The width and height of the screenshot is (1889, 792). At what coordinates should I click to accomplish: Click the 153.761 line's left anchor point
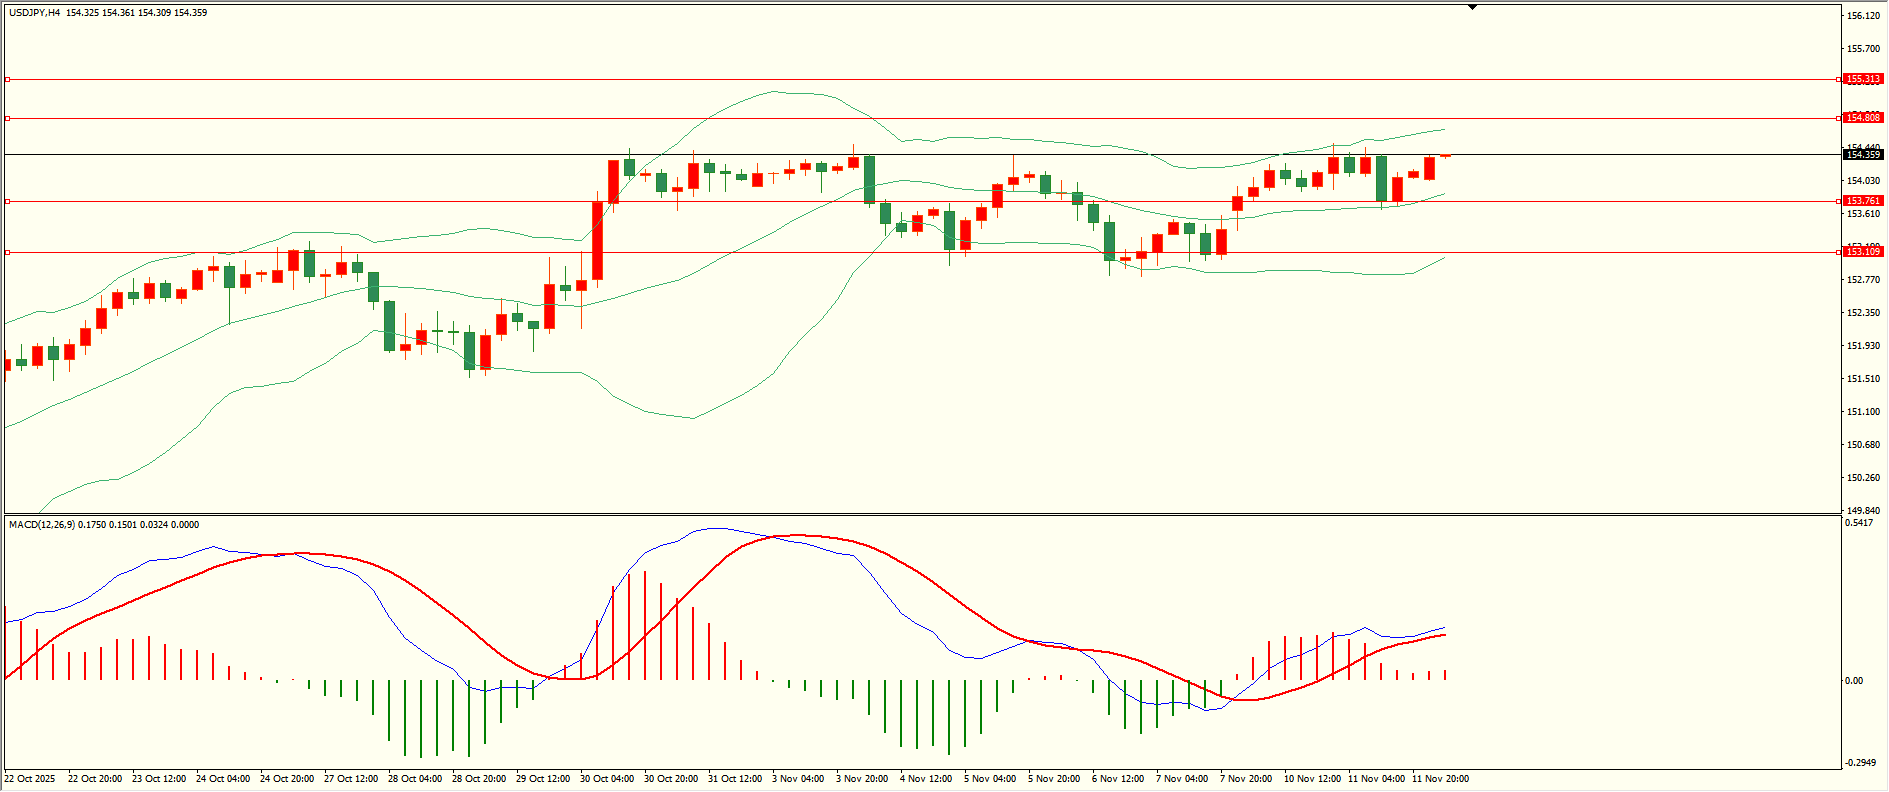(7, 201)
